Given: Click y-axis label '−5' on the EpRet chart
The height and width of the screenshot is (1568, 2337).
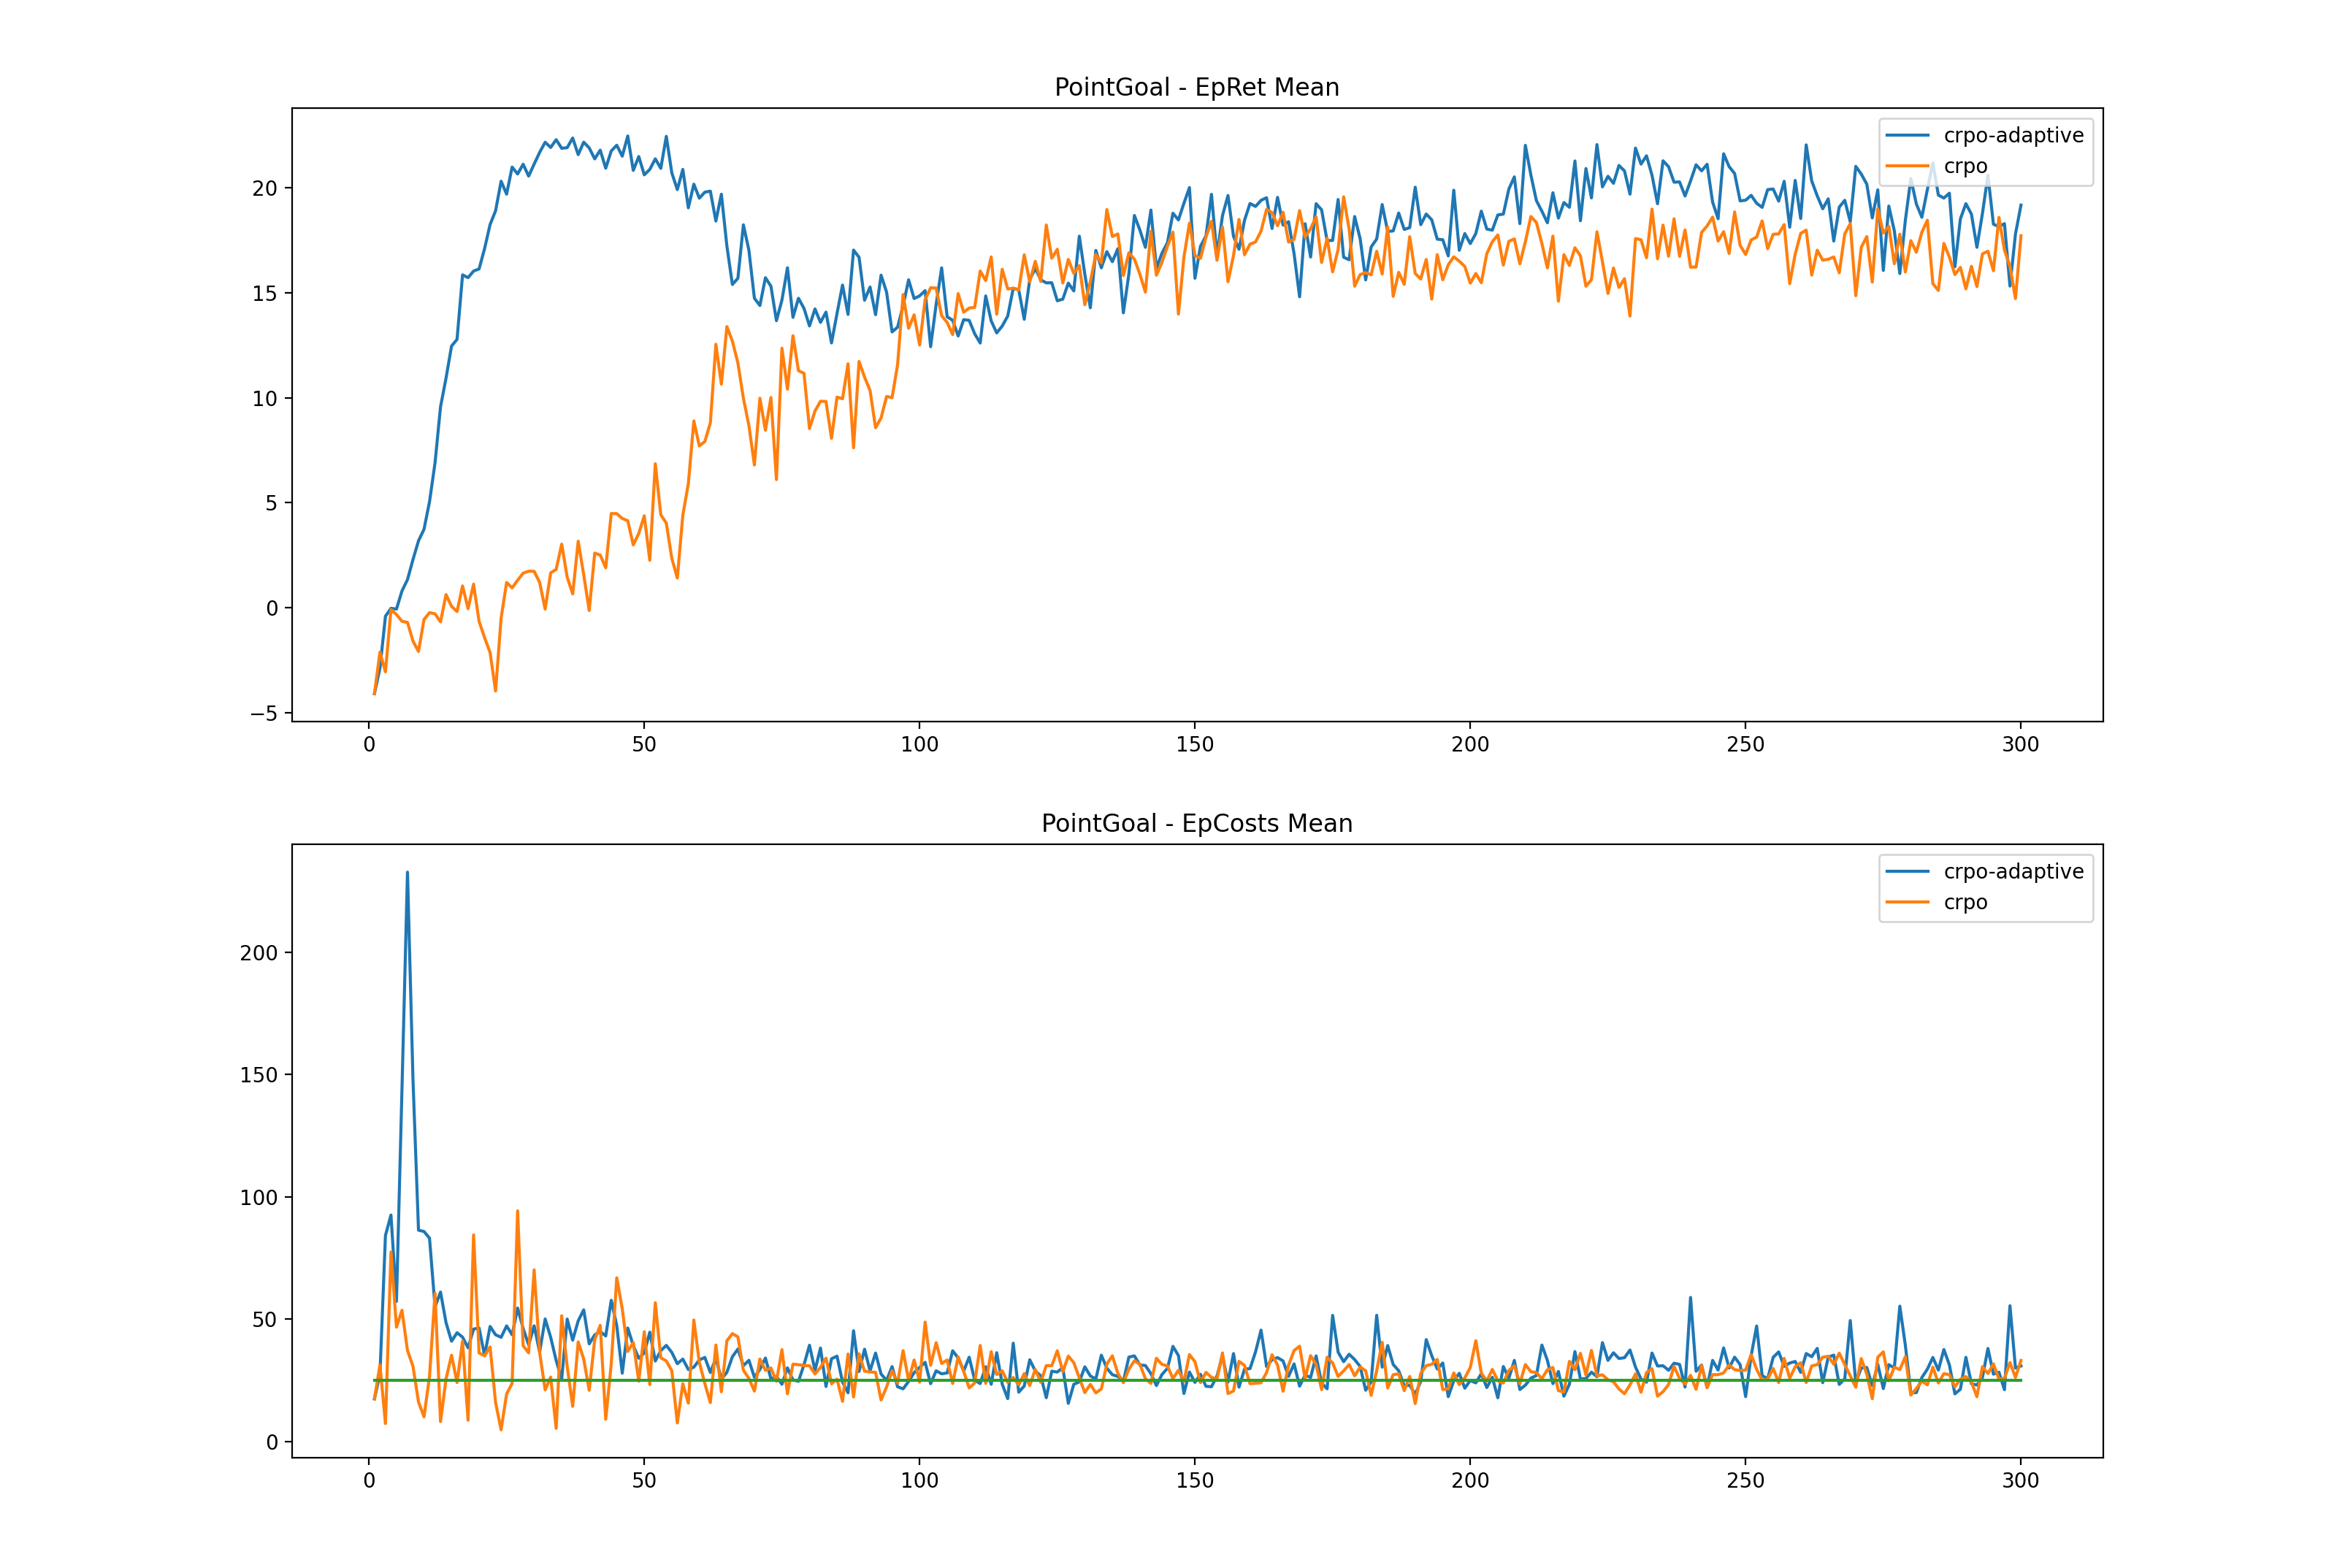Looking at the screenshot, I should pyautogui.click(x=263, y=713).
